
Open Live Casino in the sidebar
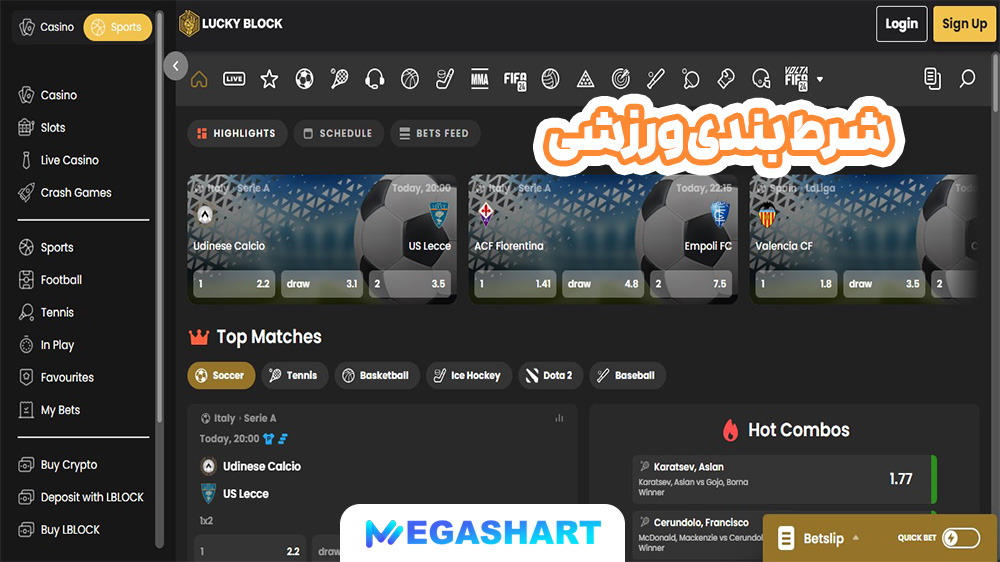[x=59, y=160]
